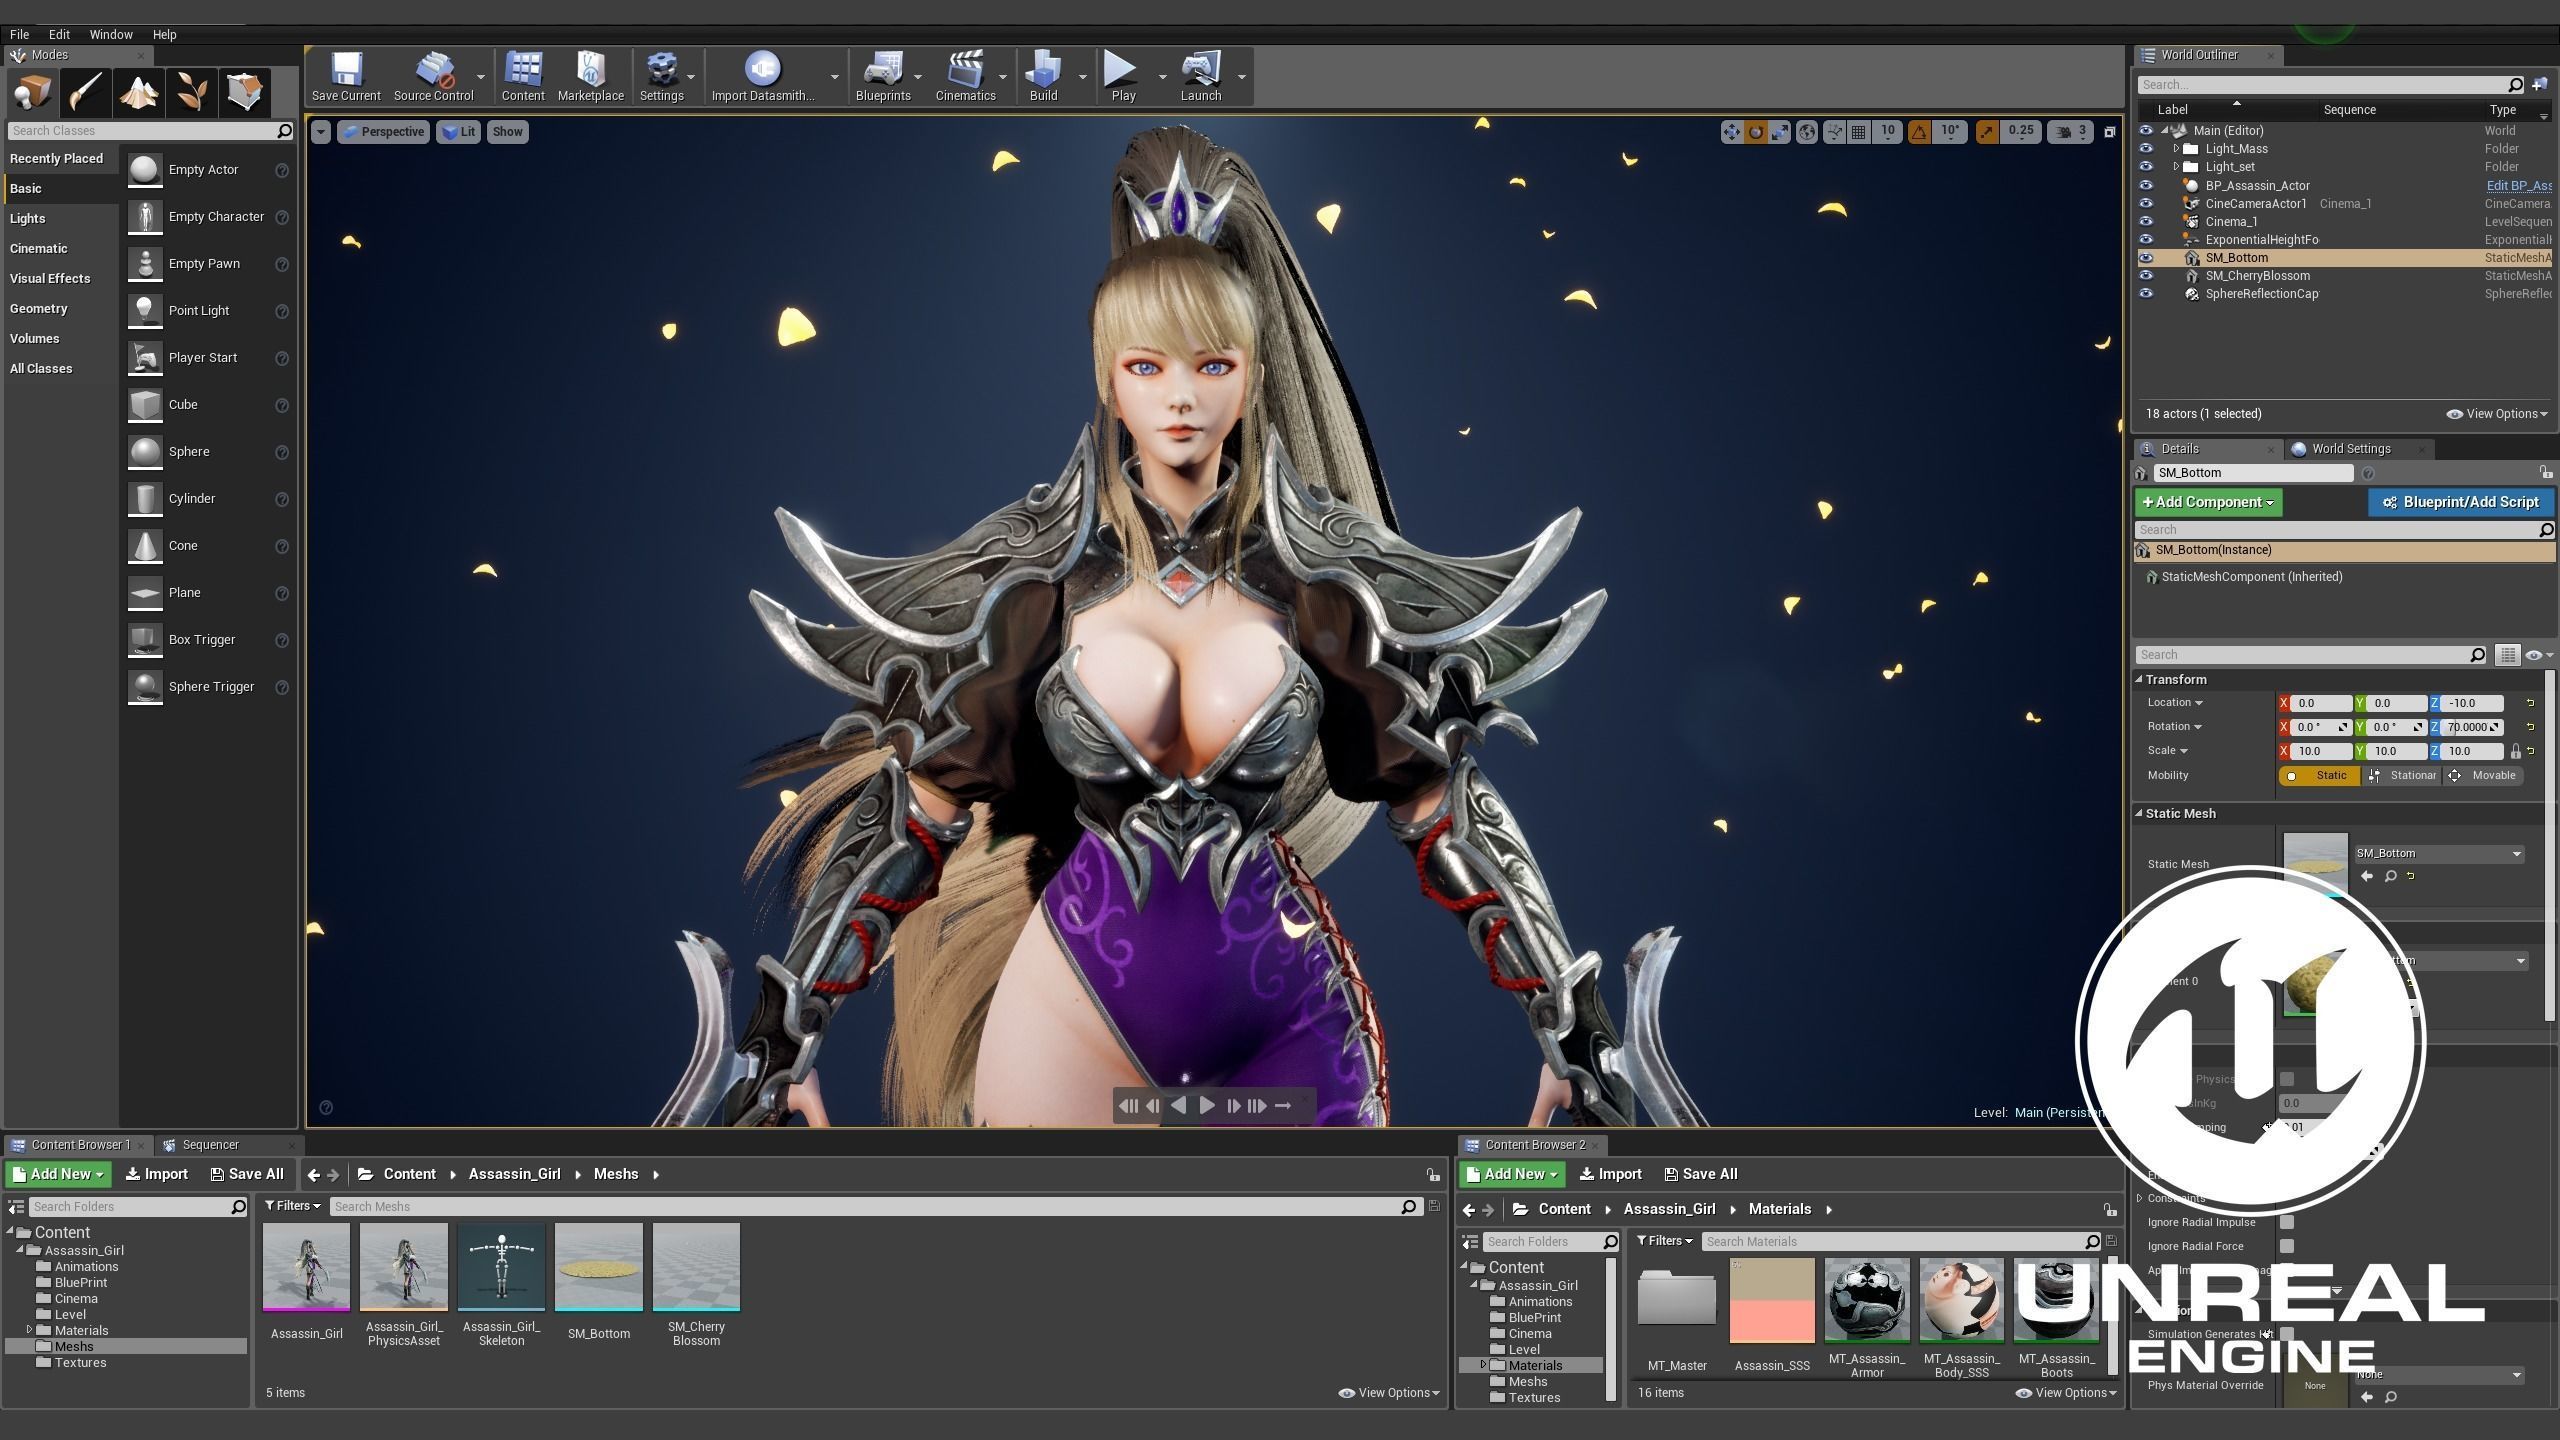Select the Foliage mode icon
Viewport: 2560px width, 1440px height.
coord(192,92)
